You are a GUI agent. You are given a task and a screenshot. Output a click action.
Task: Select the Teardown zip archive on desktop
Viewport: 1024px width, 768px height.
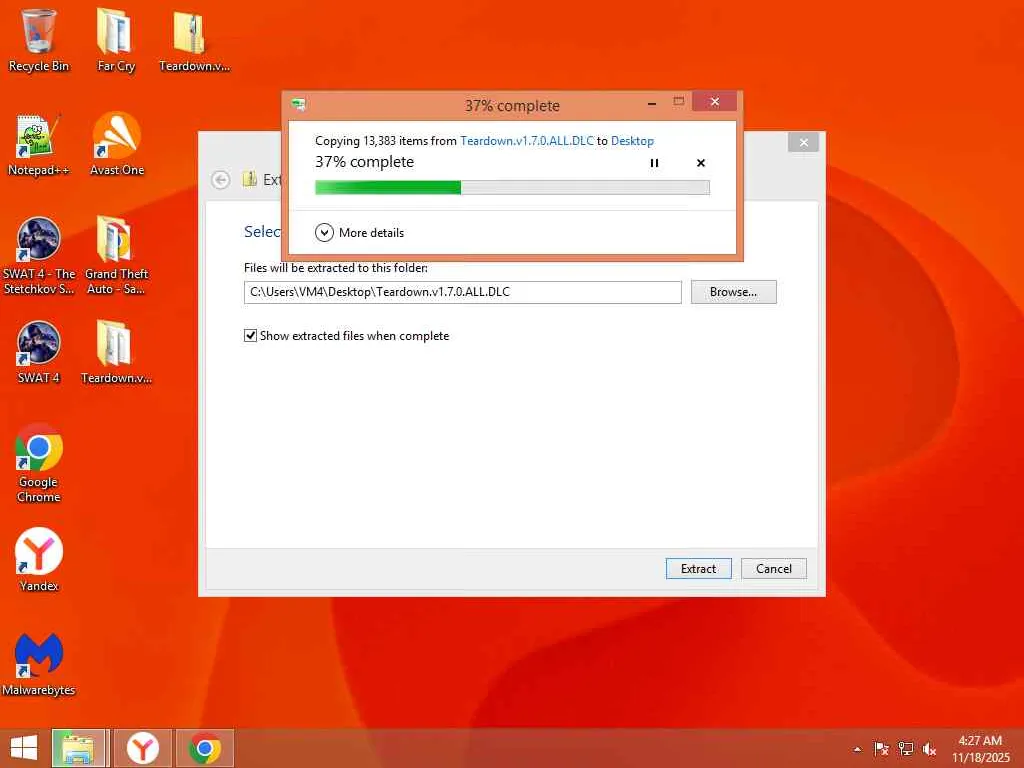(x=194, y=39)
